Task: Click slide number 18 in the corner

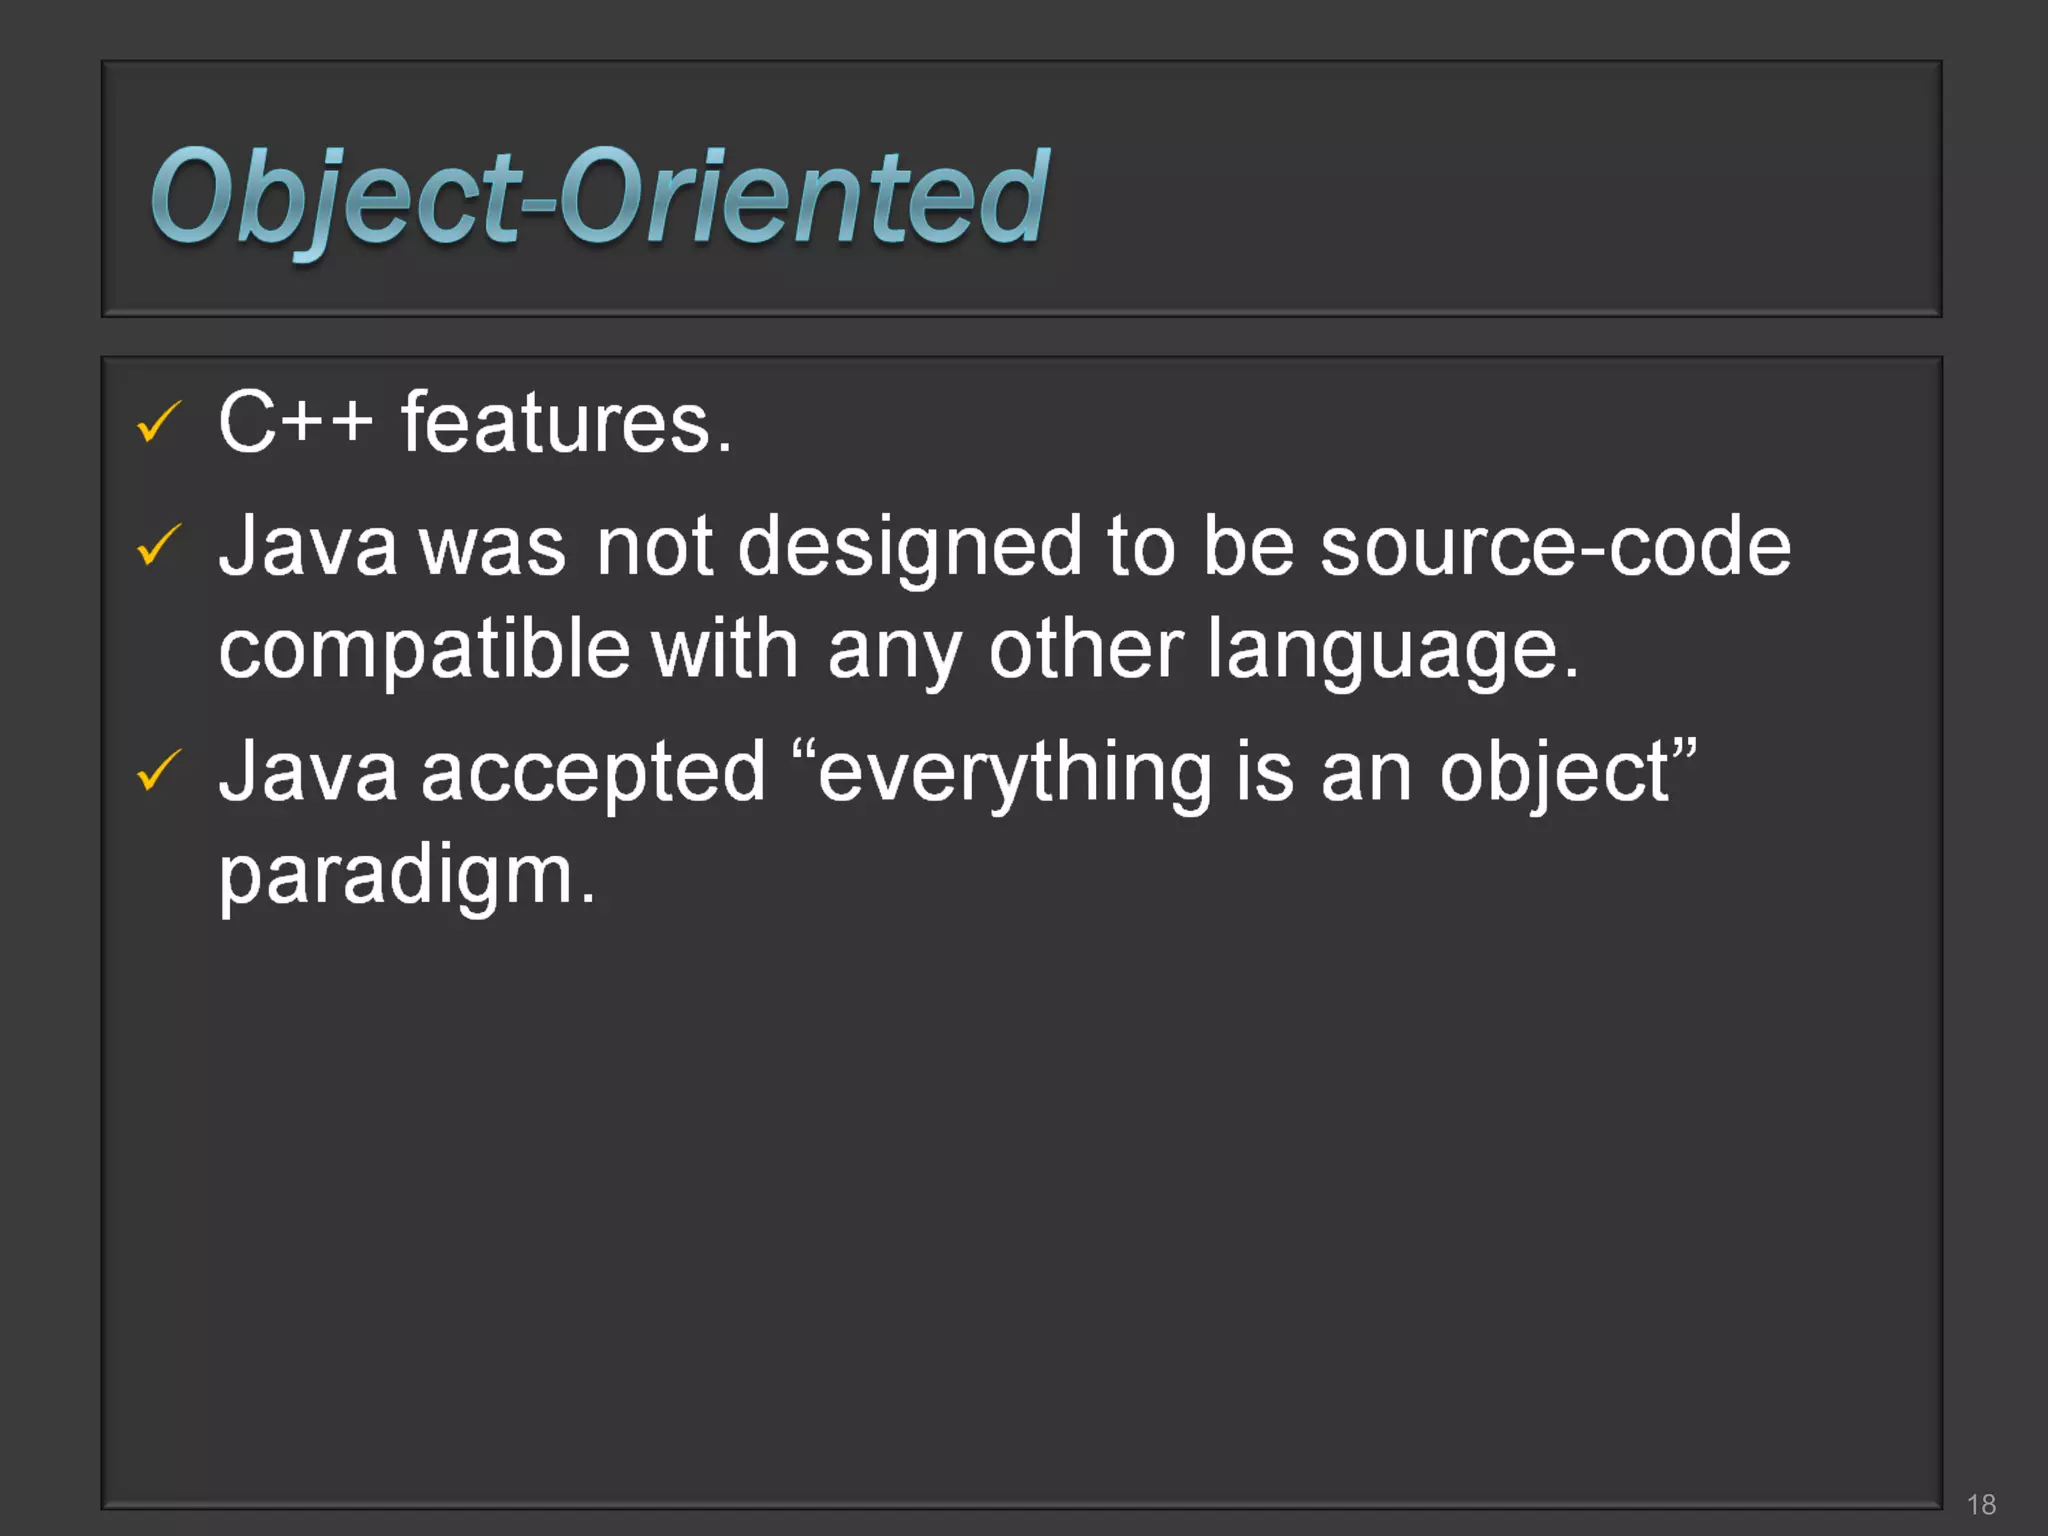Action: tap(1981, 1504)
